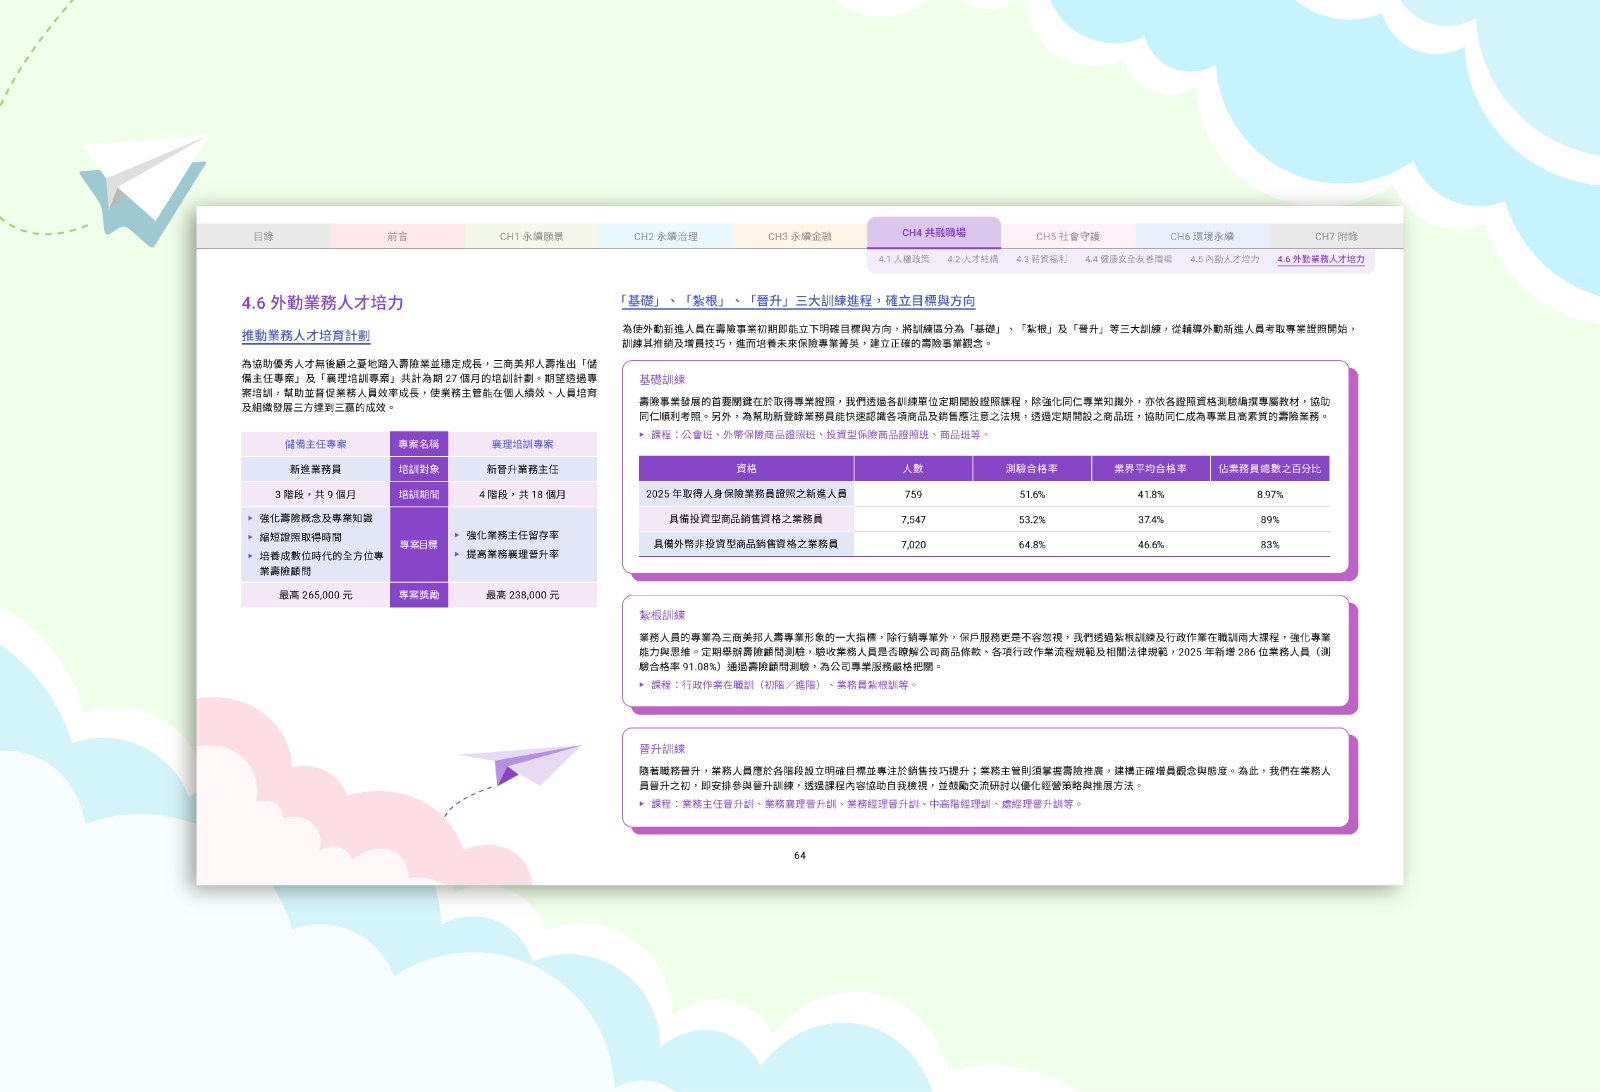Click the 7,020 headcount value
Screen dimensions: 1600x1092
[x=913, y=545]
